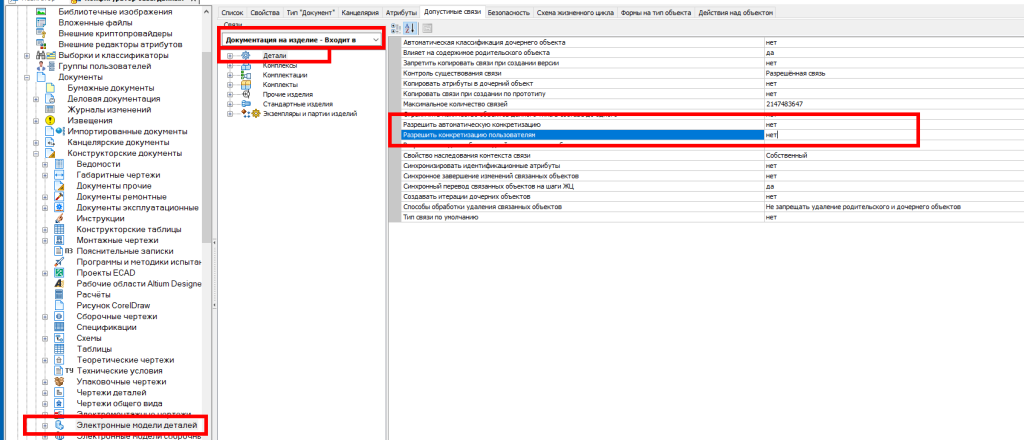
Task: Select the Детали gear icon in links tree
Action: pos(246,55)
